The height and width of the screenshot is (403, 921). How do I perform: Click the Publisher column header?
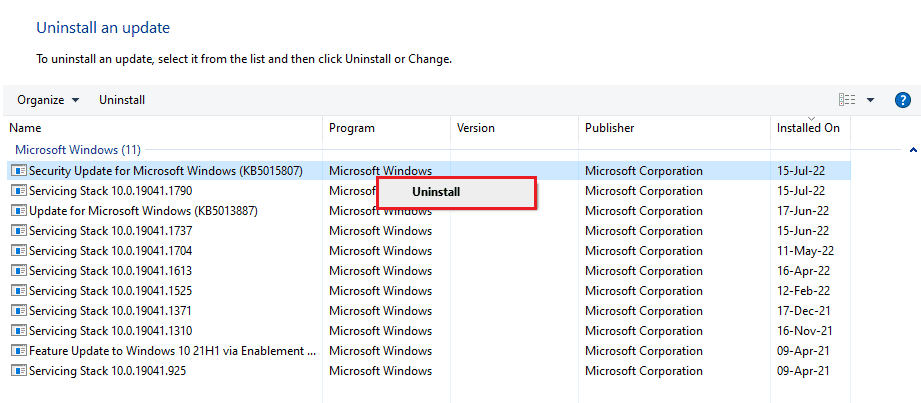click(x=610, y=128)
